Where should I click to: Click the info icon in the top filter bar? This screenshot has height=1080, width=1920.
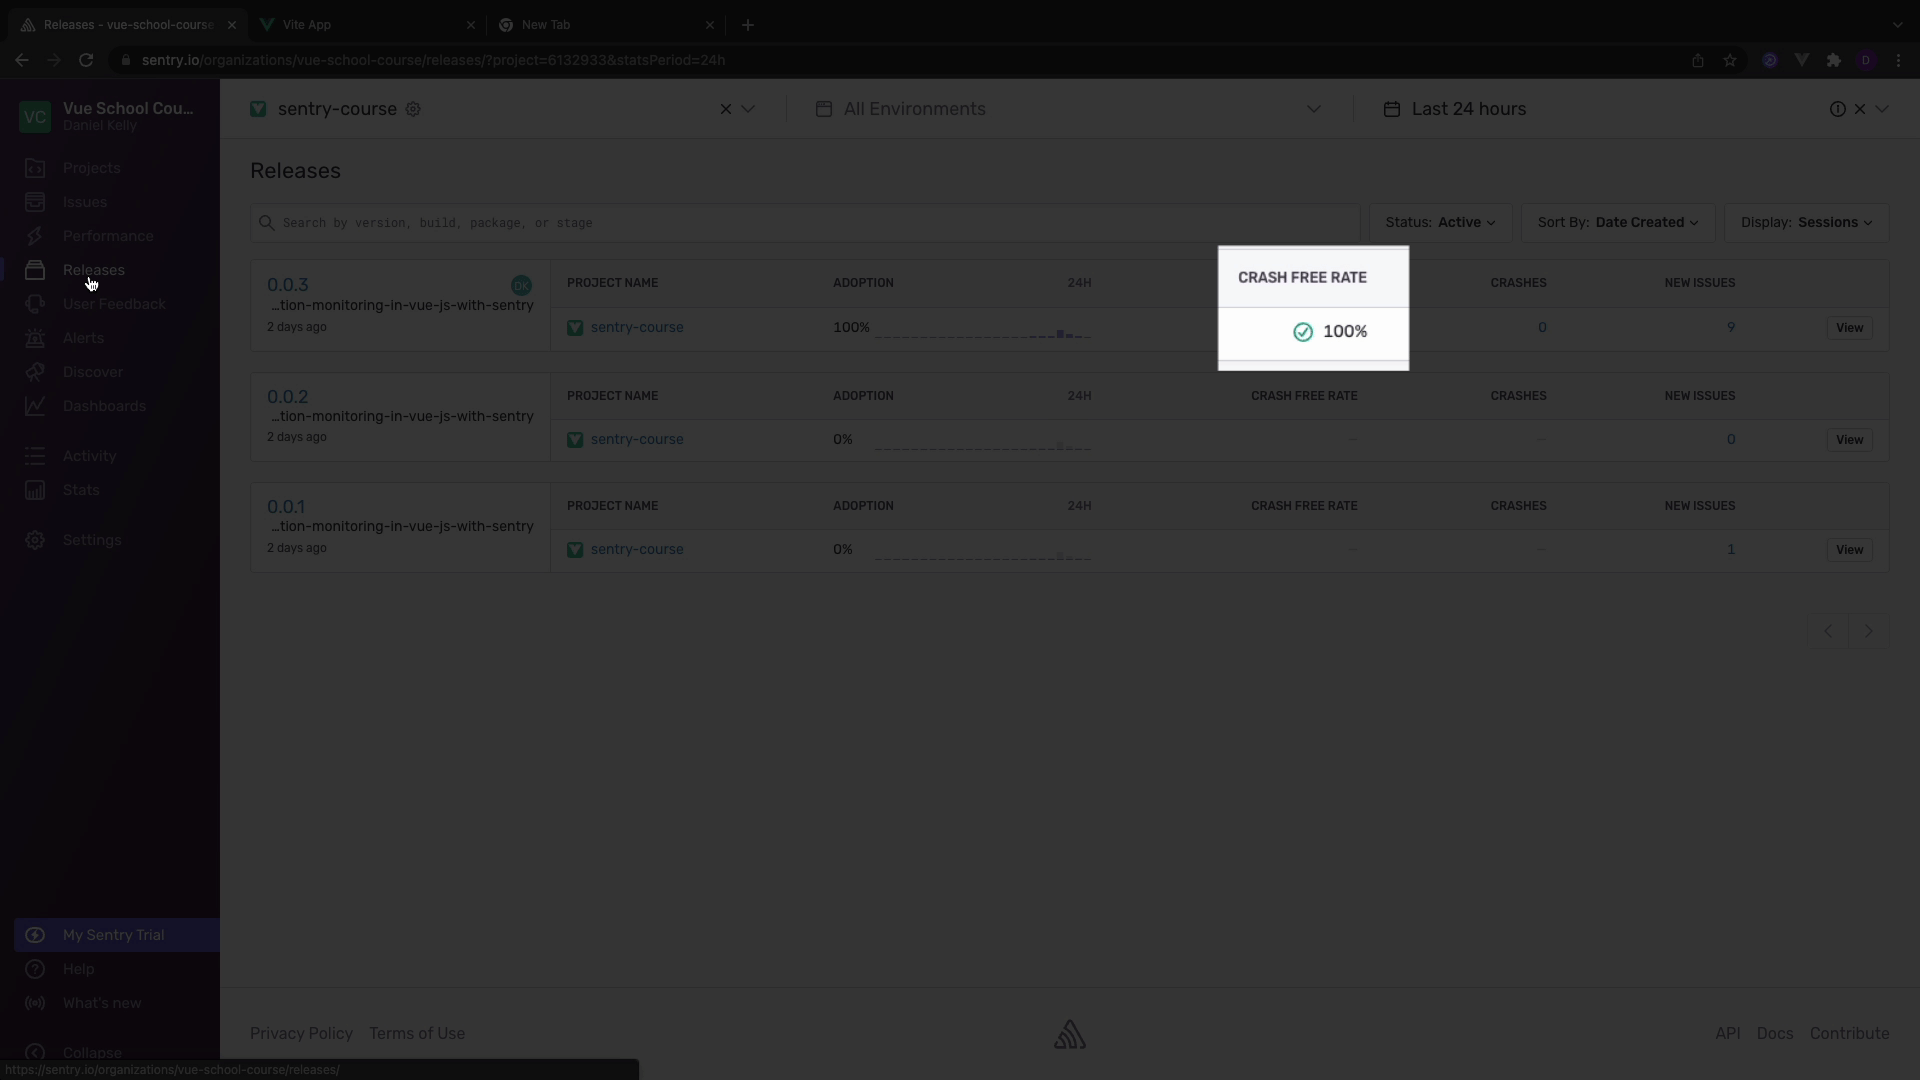point(1838,109)
